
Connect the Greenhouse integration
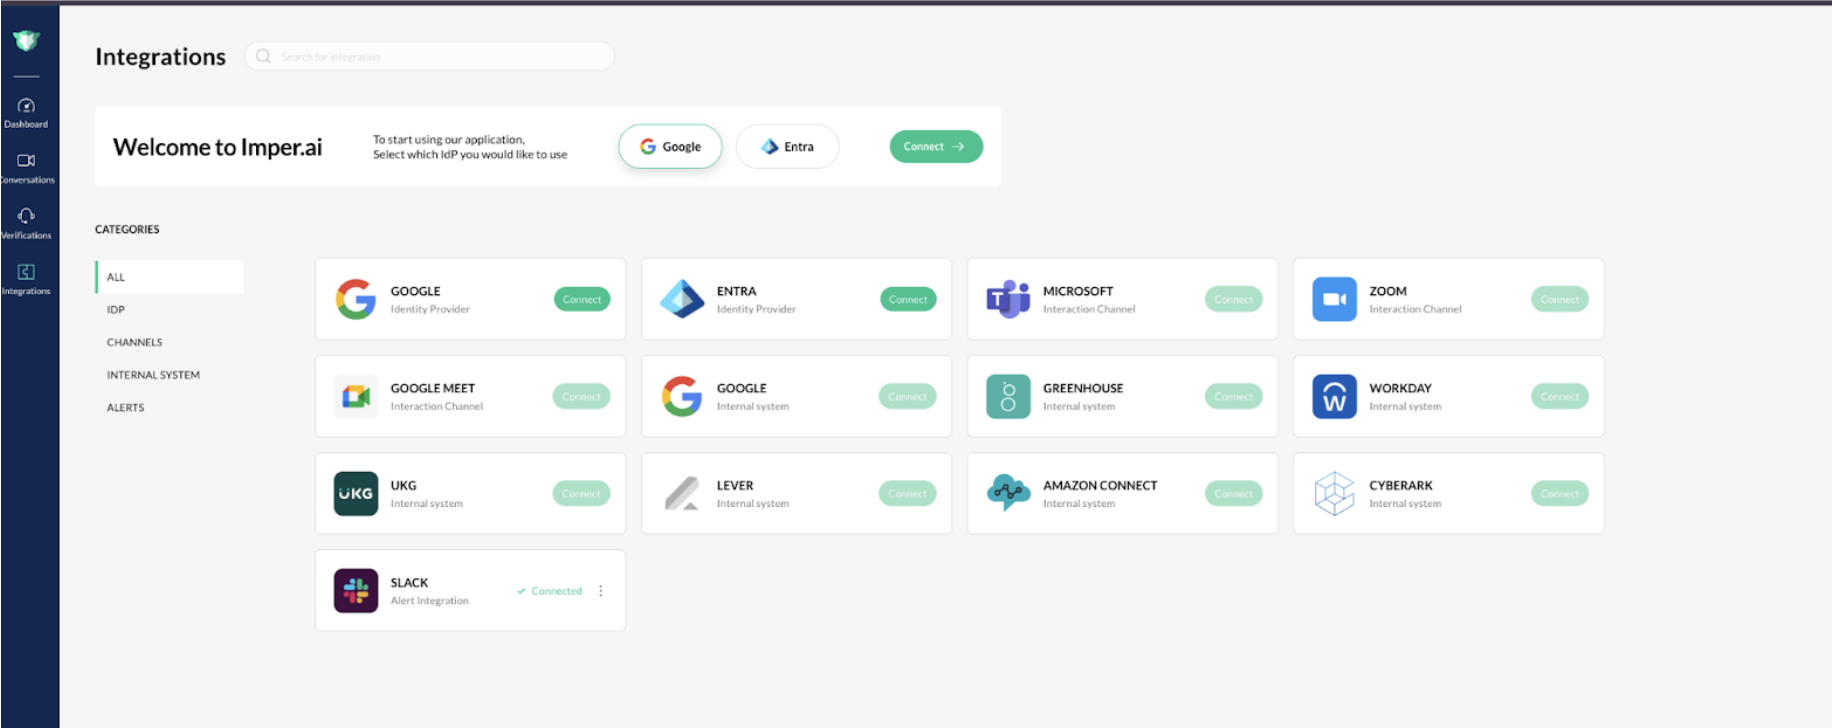click(x=1234, y=396)
